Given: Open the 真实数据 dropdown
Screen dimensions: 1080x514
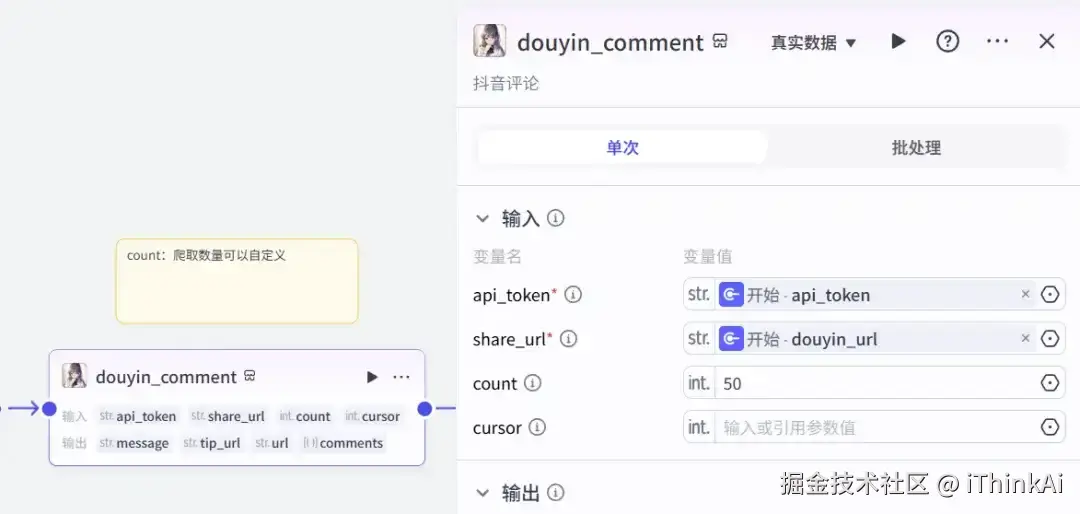Looking at the screenshot, I should point(813,43).
